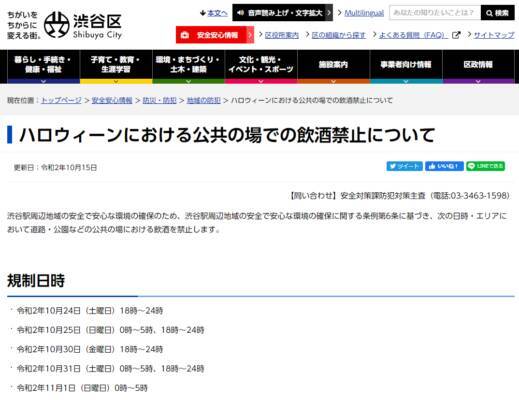The width and height of the screenshot is (519, 400).
Task: Open the 文化・観光・イベント・スポーツ menu
Action: click(261, 66)
